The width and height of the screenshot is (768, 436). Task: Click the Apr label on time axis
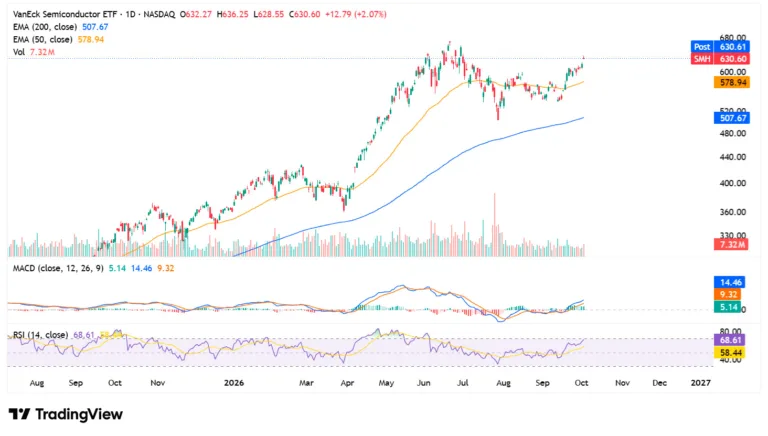[x=347, y=383]
